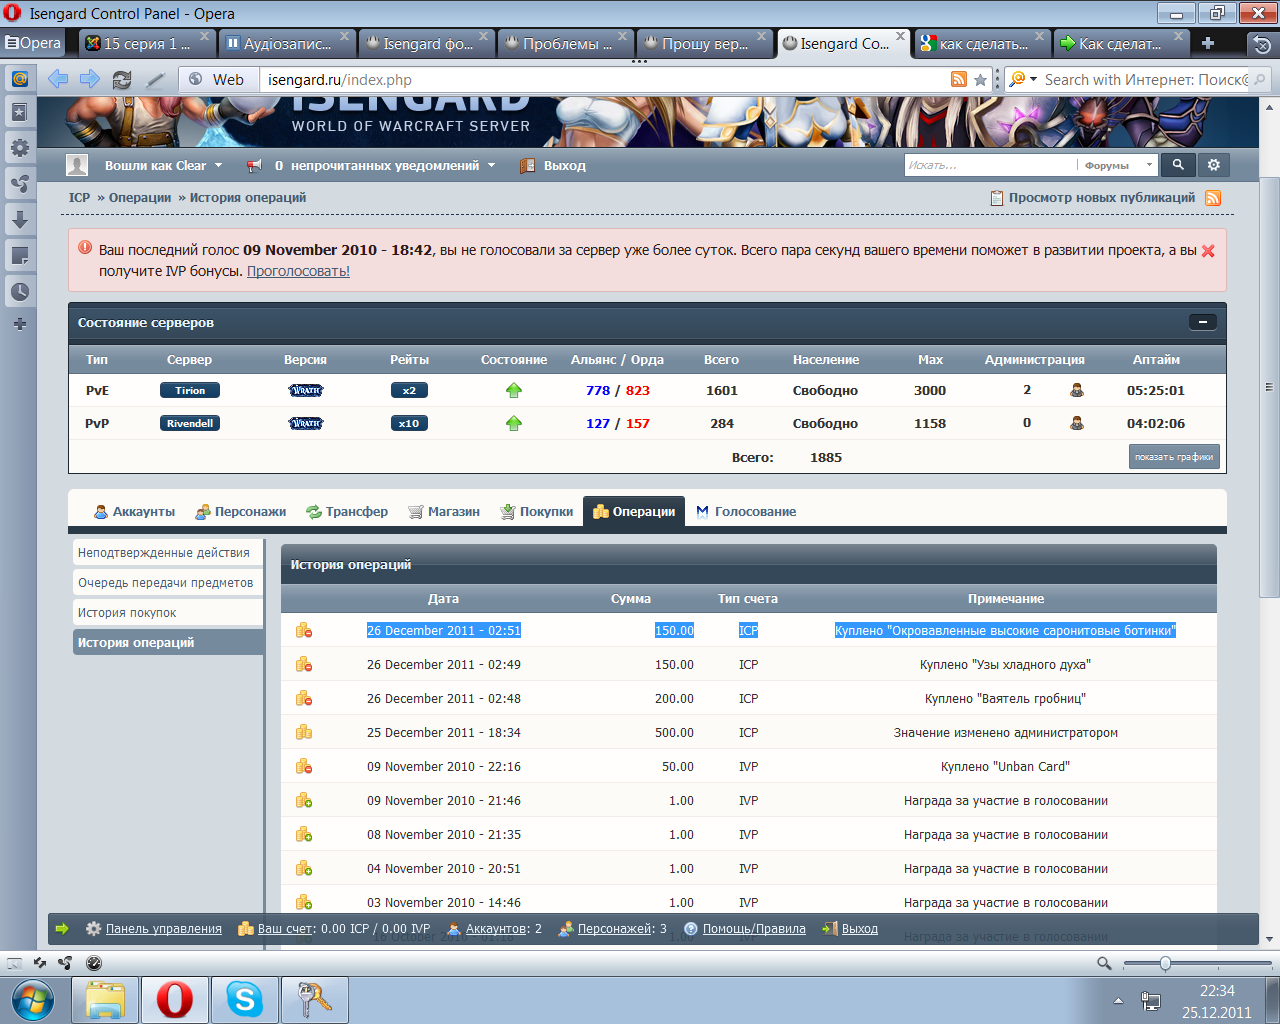Click the Проголосовать! link
The width and height of the screenshot is (1280, 1024).
298,271
